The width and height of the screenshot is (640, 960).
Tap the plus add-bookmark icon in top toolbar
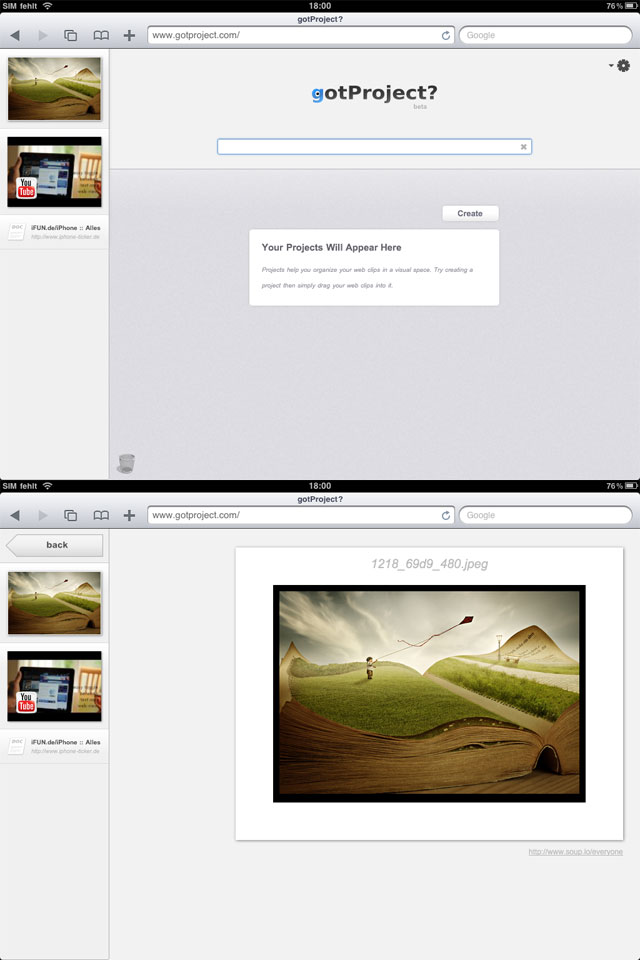[x=129, y=36]
